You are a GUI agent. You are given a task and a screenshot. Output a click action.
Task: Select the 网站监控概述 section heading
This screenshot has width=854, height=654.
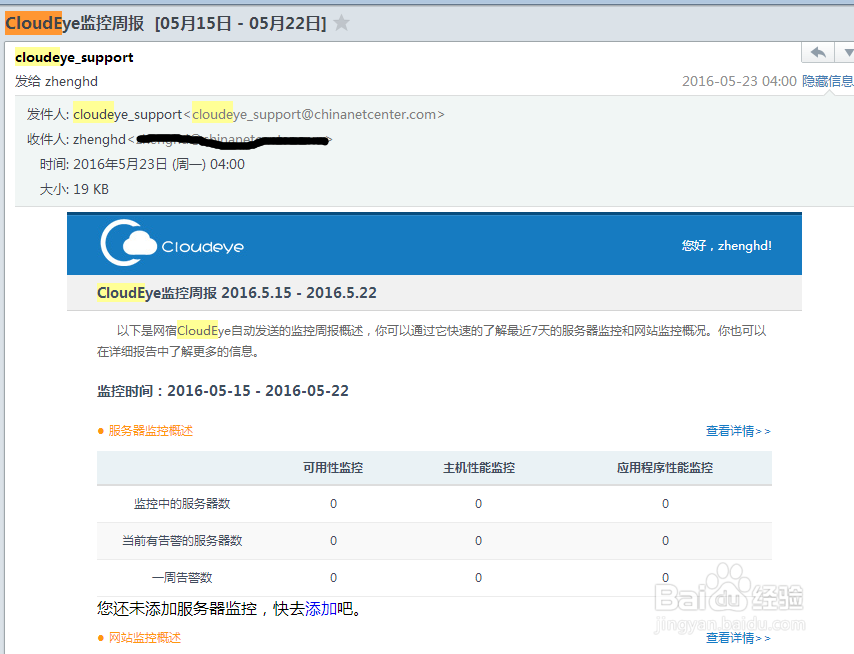click(x=145, y=638)
